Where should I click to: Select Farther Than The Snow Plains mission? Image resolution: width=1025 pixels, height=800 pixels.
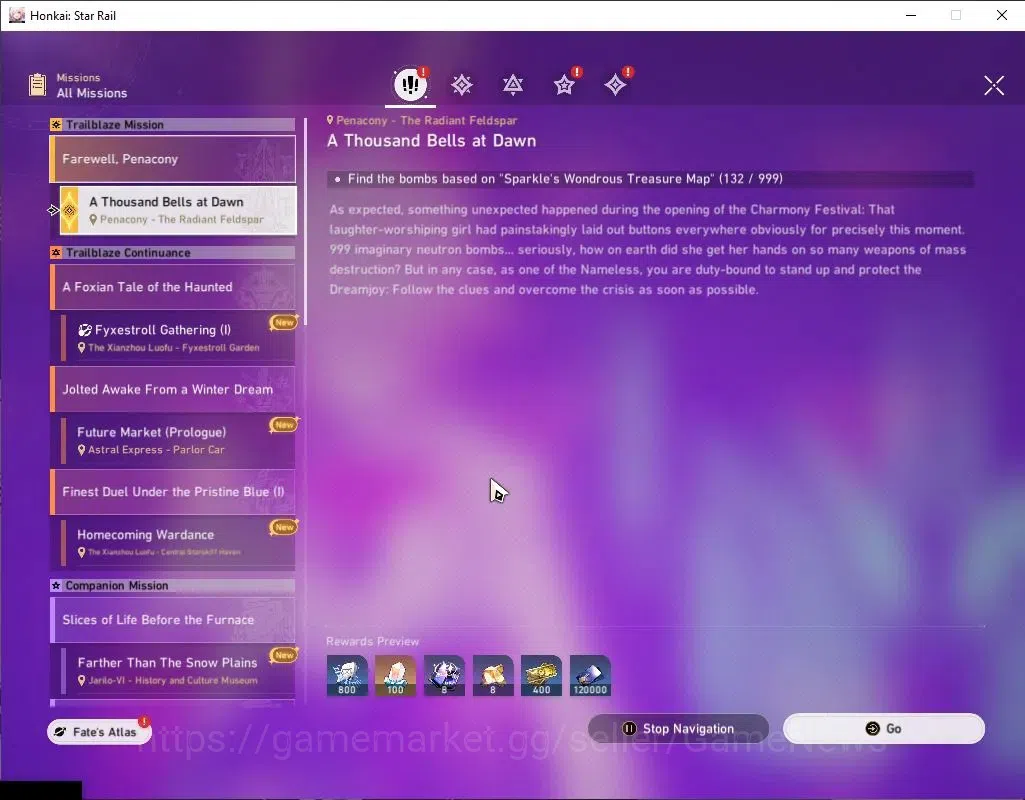coord(178,670)
